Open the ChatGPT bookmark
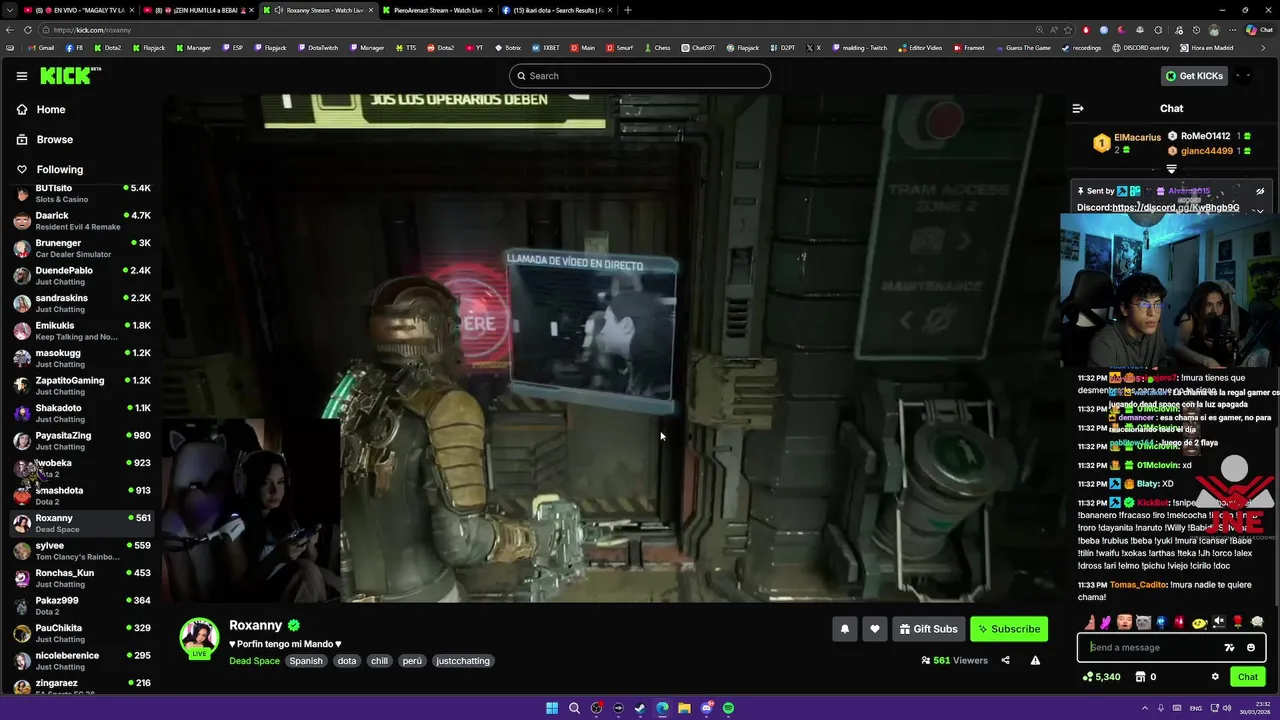Image resolution: width=1280 pixels, height=720 pixels. pyautogui.click(x=699, y=48)
